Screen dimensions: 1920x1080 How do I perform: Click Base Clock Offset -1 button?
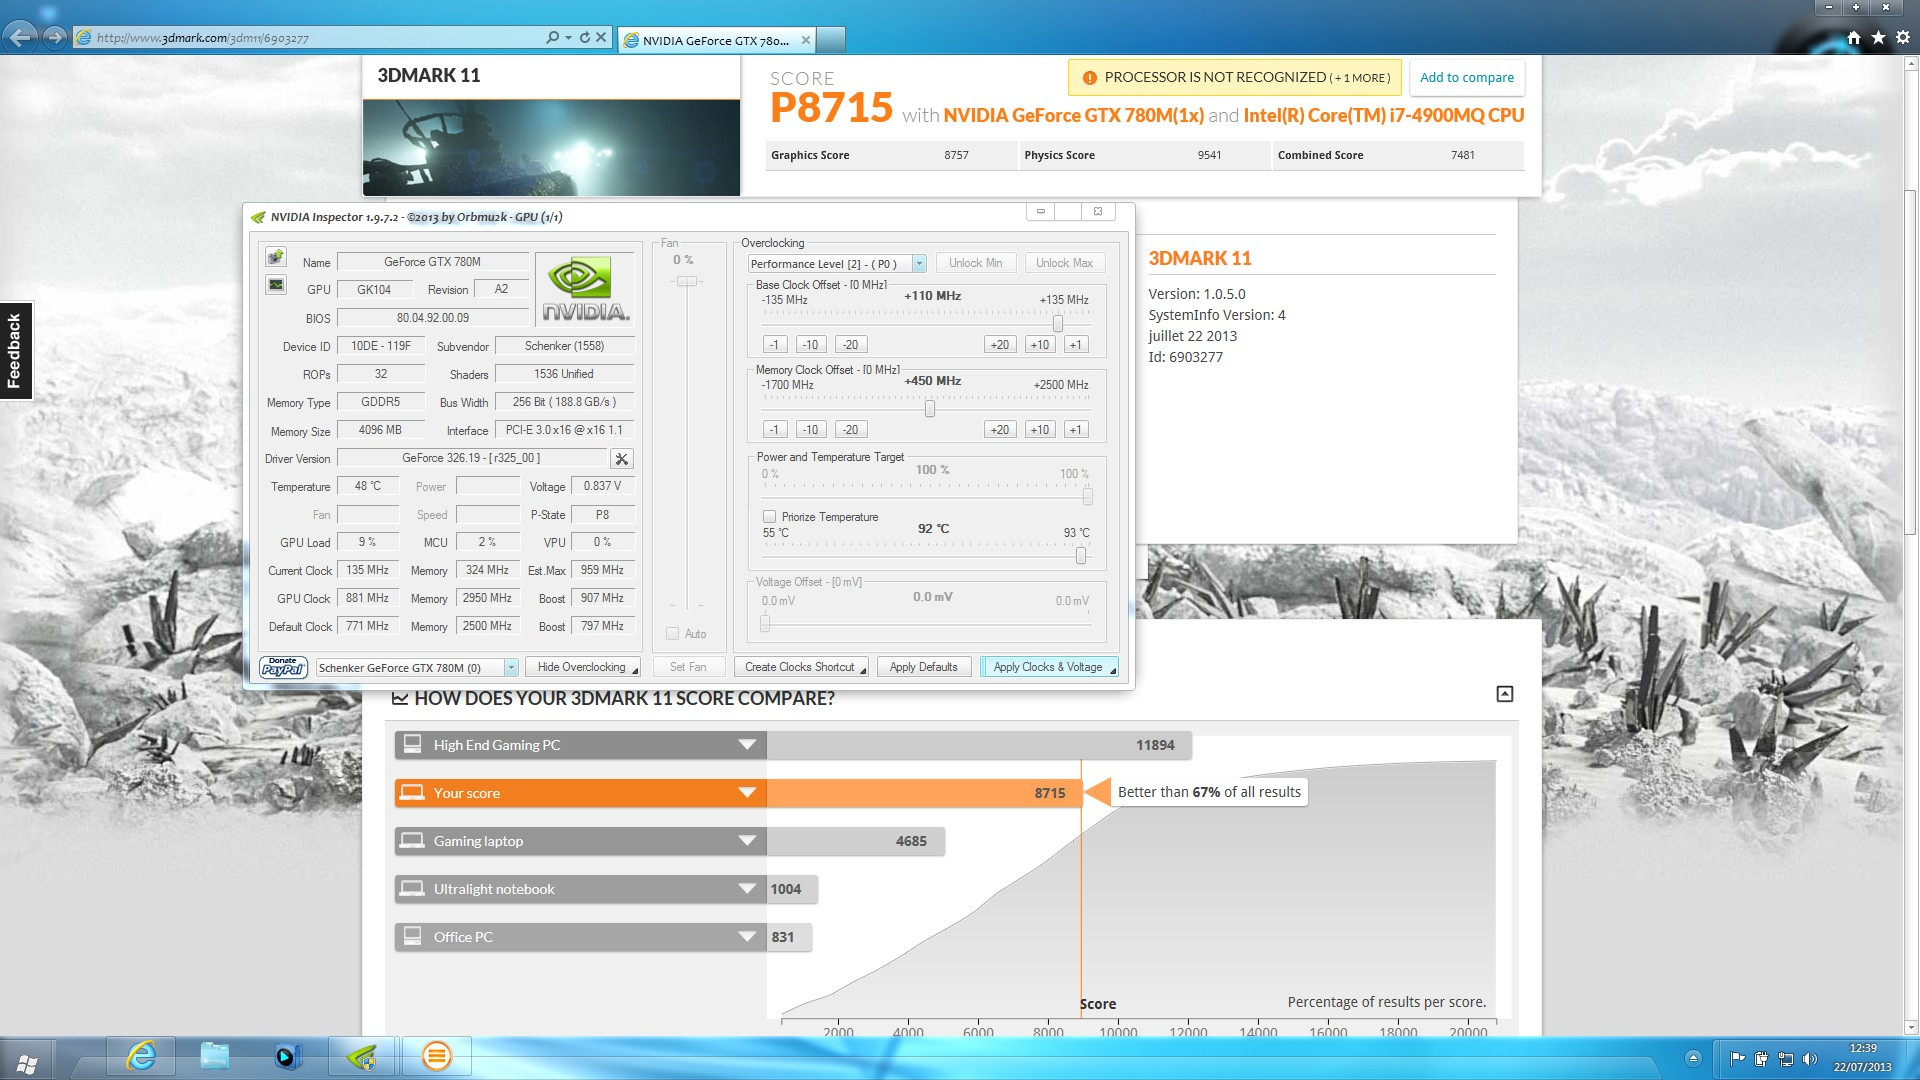[x=773, y=345]
